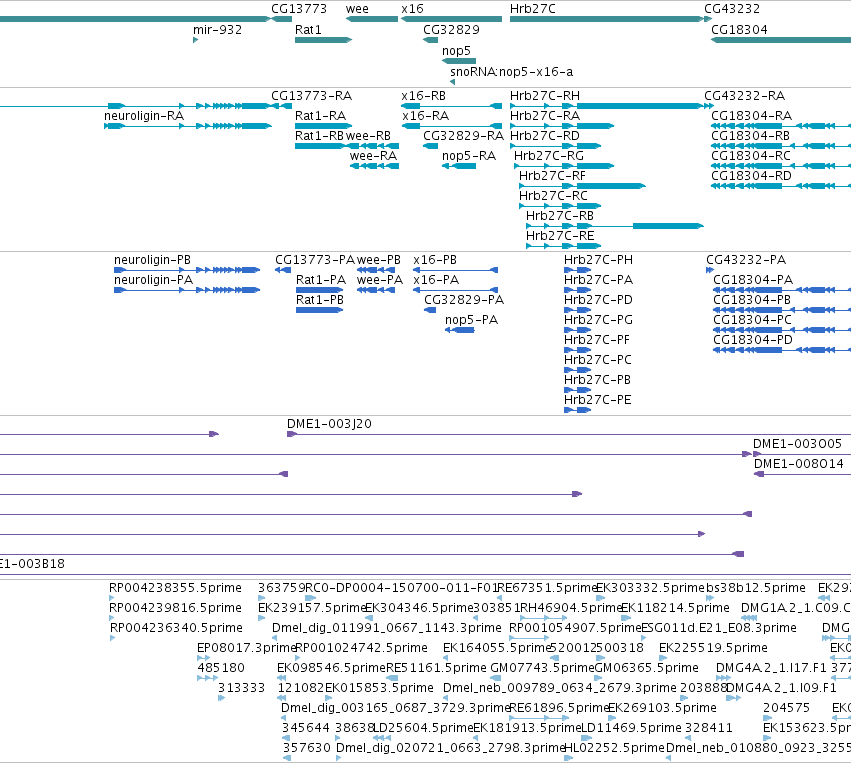Select the Rat1-PB protein label
This screenshot has width=851, height=763.
tap(320, 300)
